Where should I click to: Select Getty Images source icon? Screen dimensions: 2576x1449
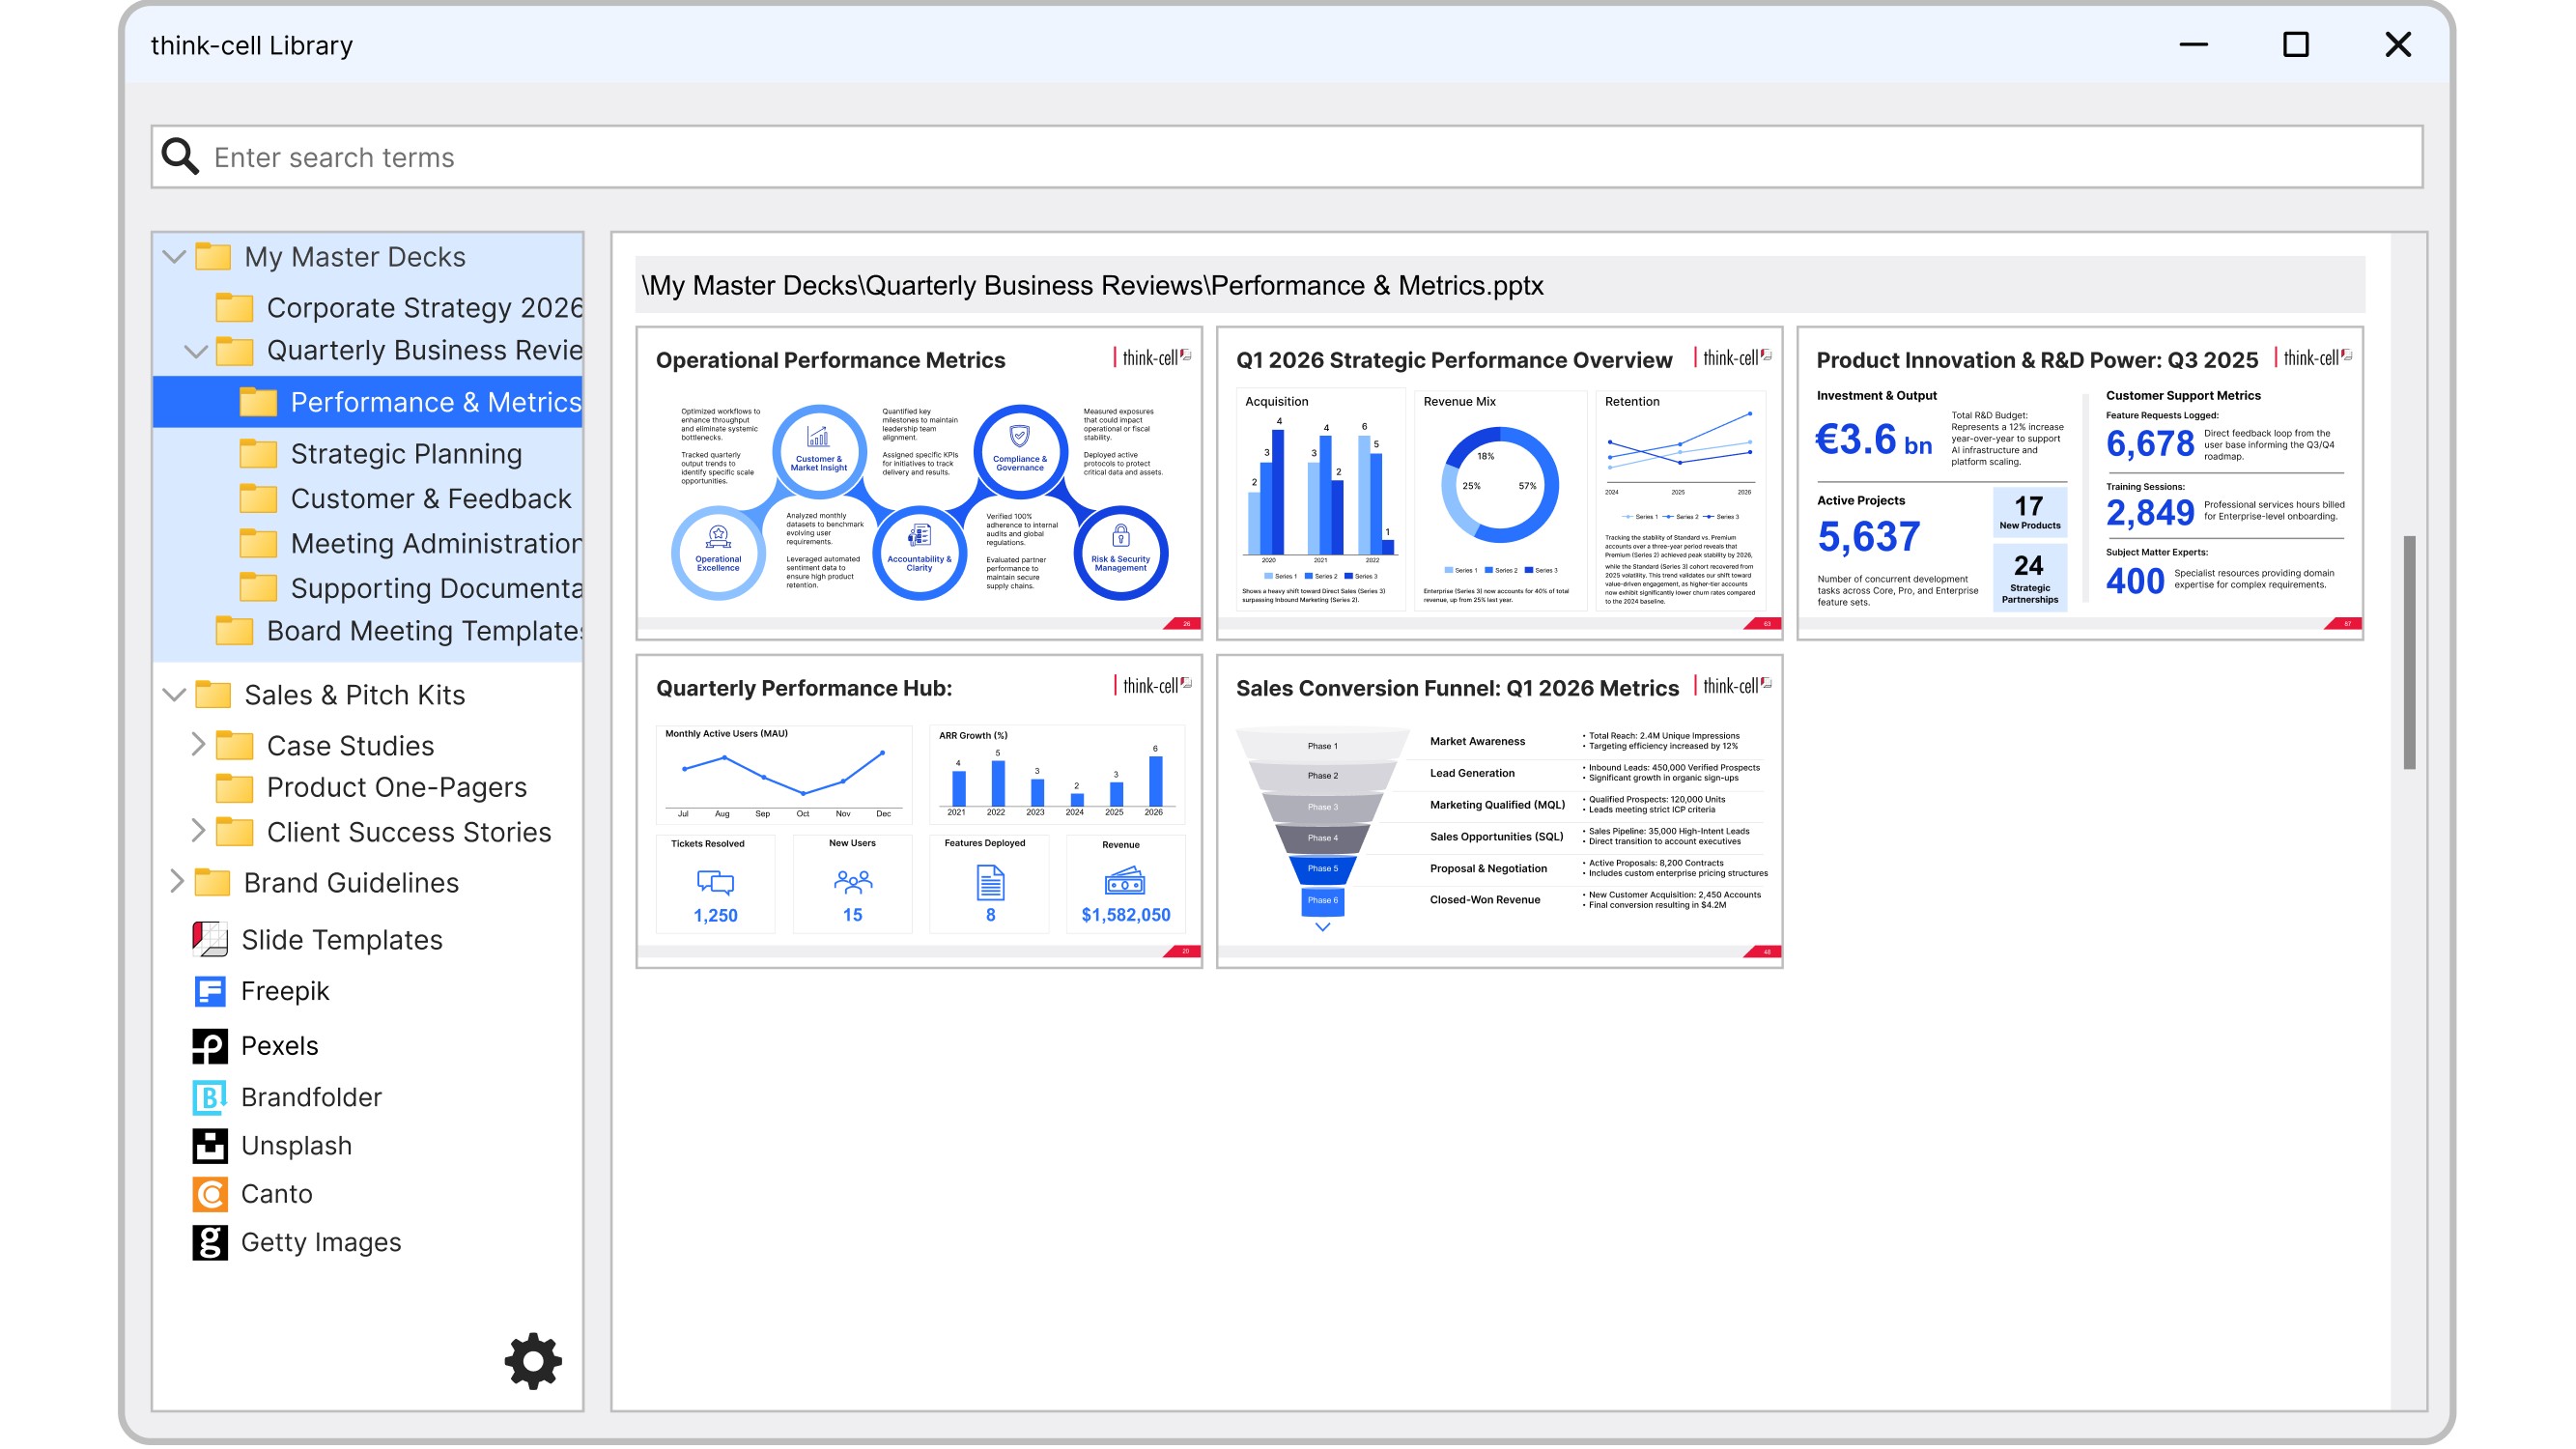tap(209, 1242)
